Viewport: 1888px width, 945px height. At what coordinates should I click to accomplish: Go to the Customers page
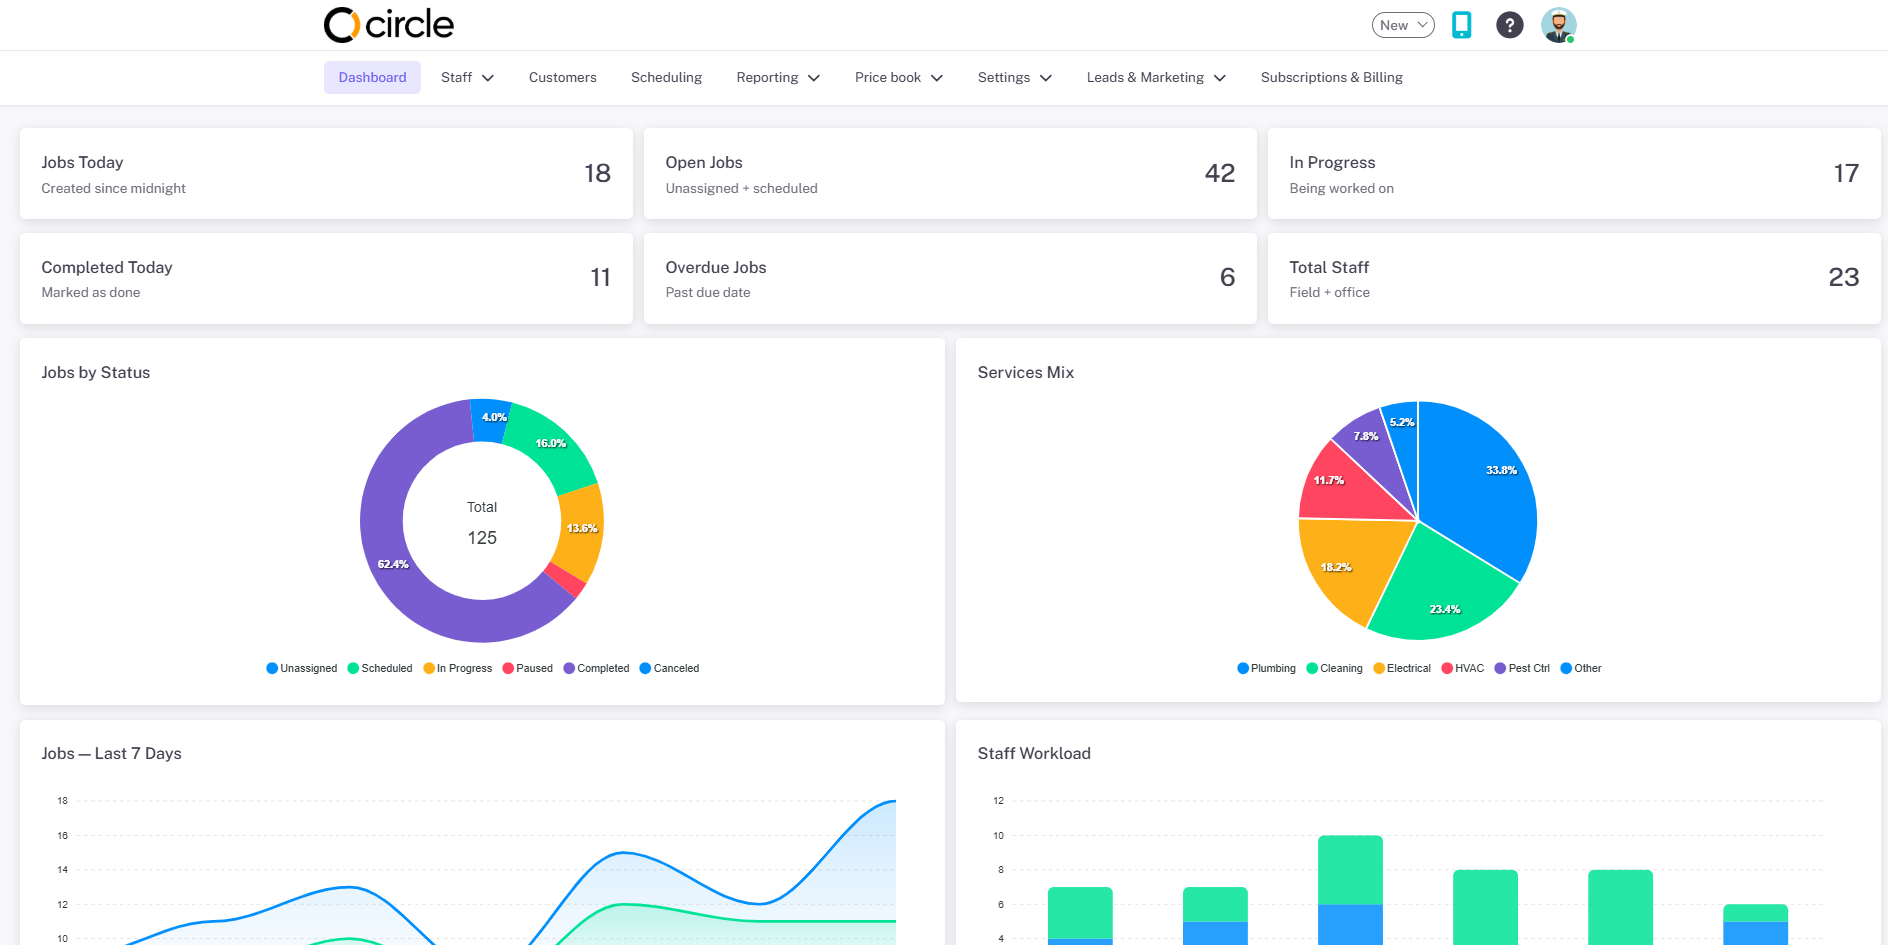pos(563,77)
